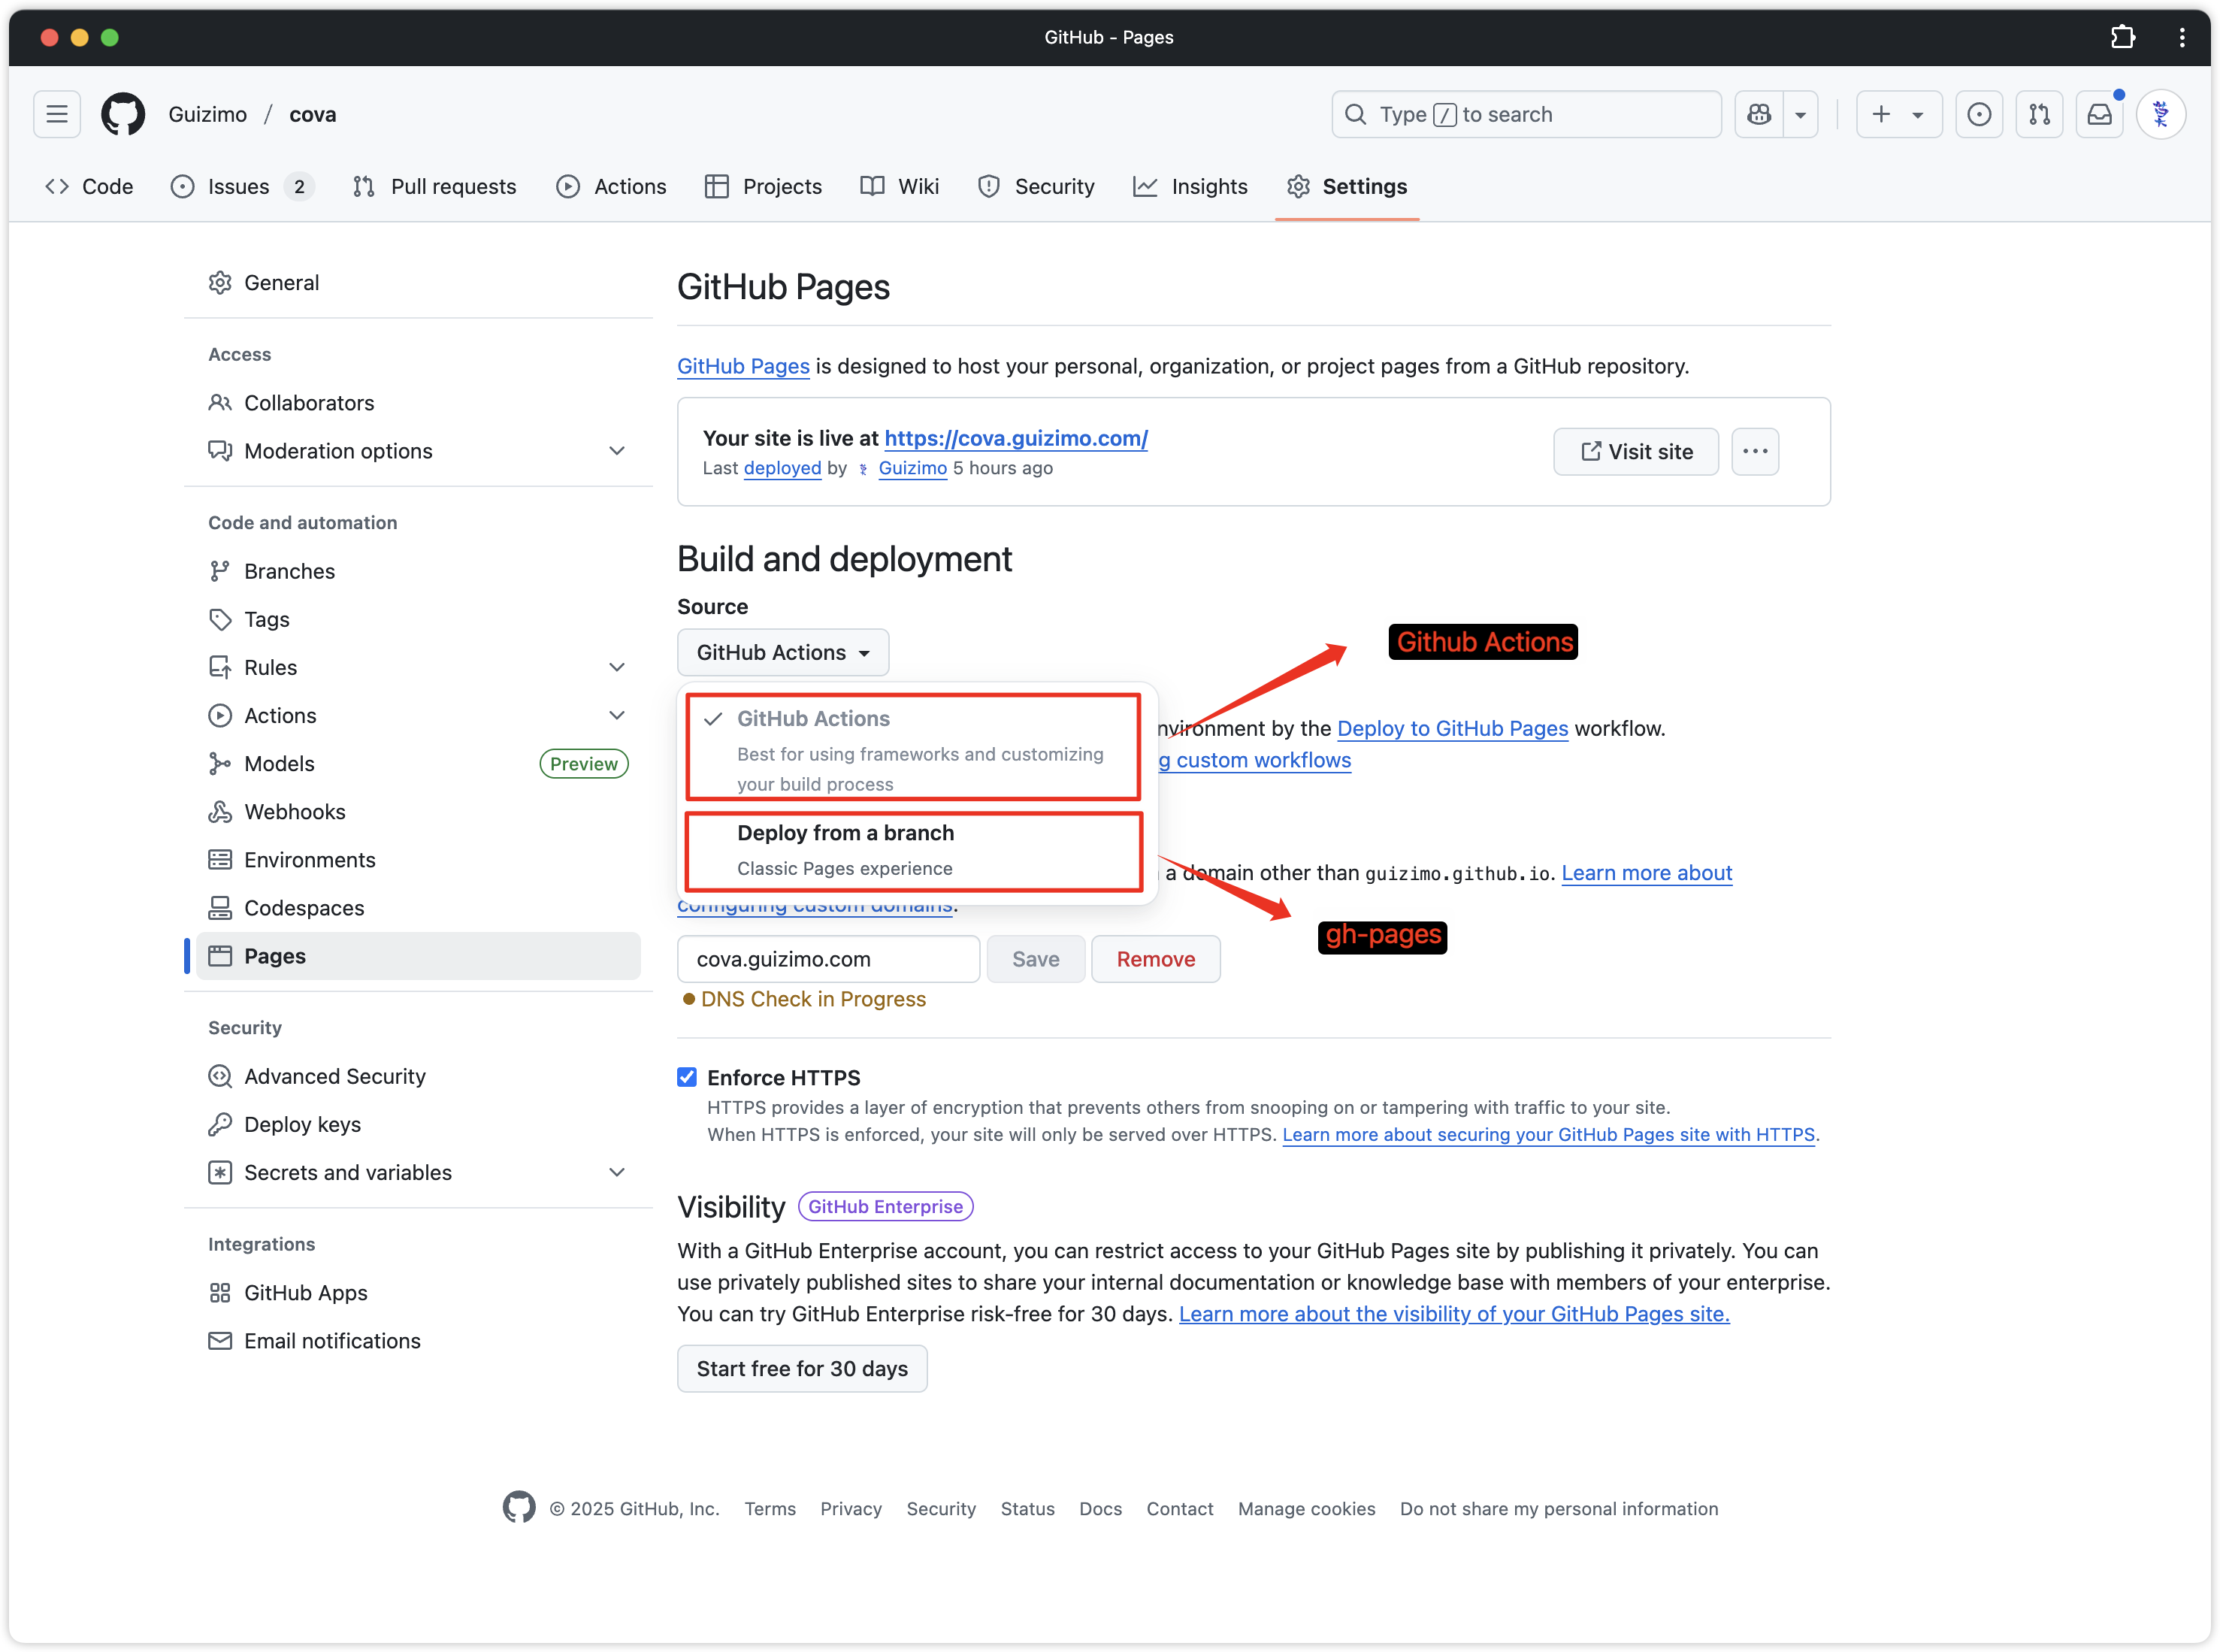Click the Deploy keys key icon
This screenshot has height=1652, width=2220.
[x=220, y=1124]
